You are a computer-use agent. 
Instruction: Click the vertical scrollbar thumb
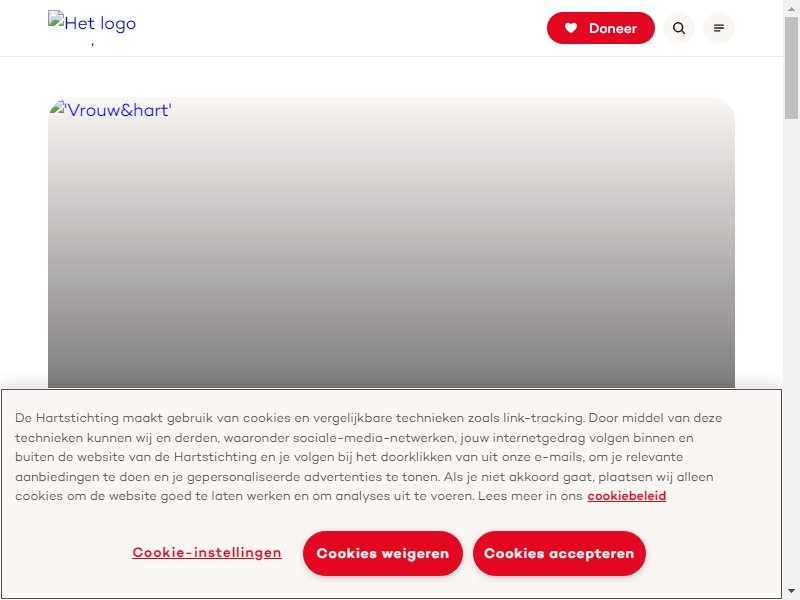point(791,68)
